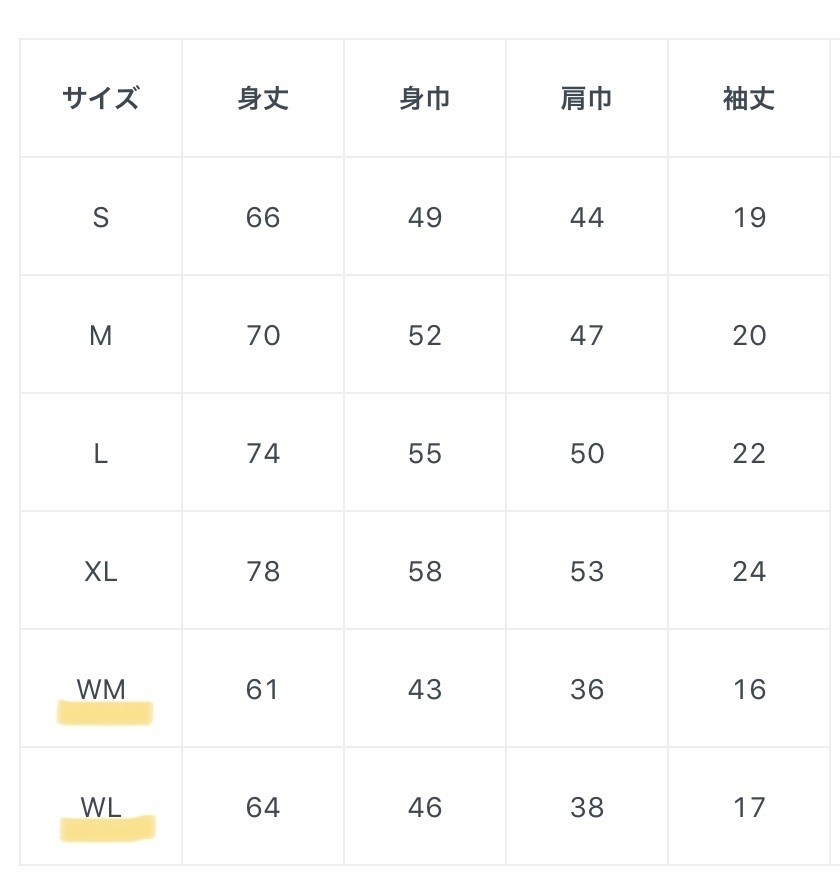
Task: Click the highlighted WL size label
Action: [x=101, y=807]
